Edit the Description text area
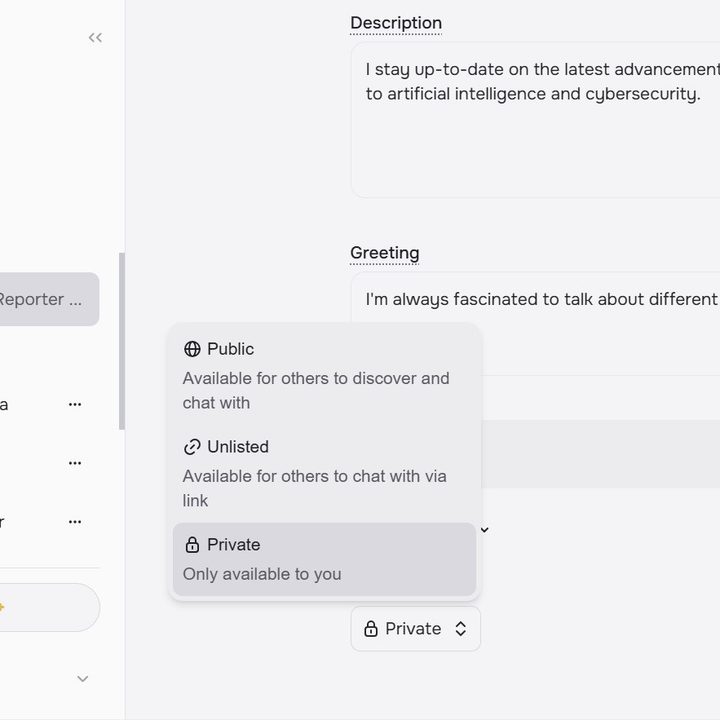Viewport: 720px width, 720px height. point(535,120)
